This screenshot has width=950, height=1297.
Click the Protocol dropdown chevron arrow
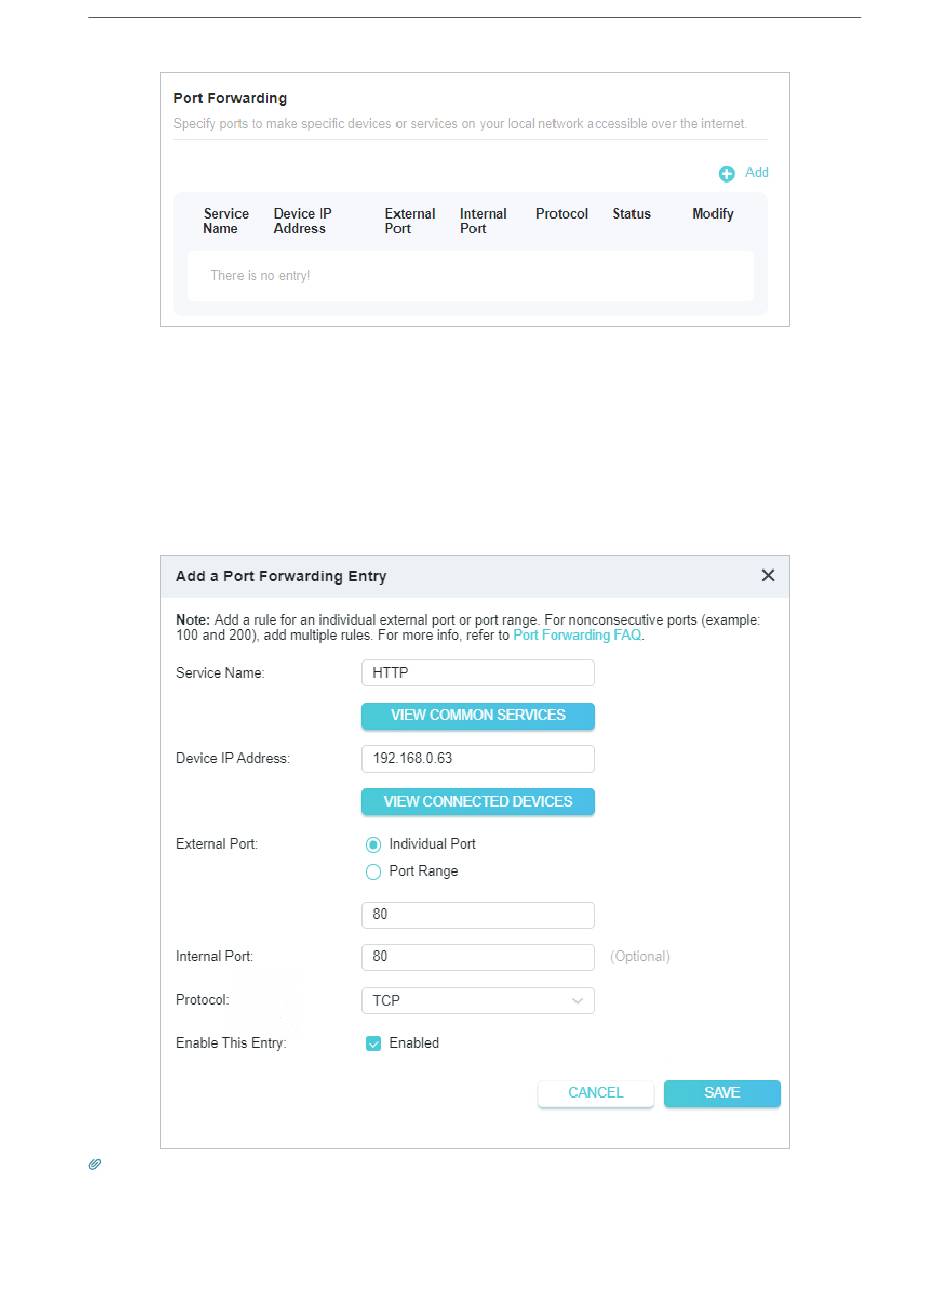pos(578,1001)
